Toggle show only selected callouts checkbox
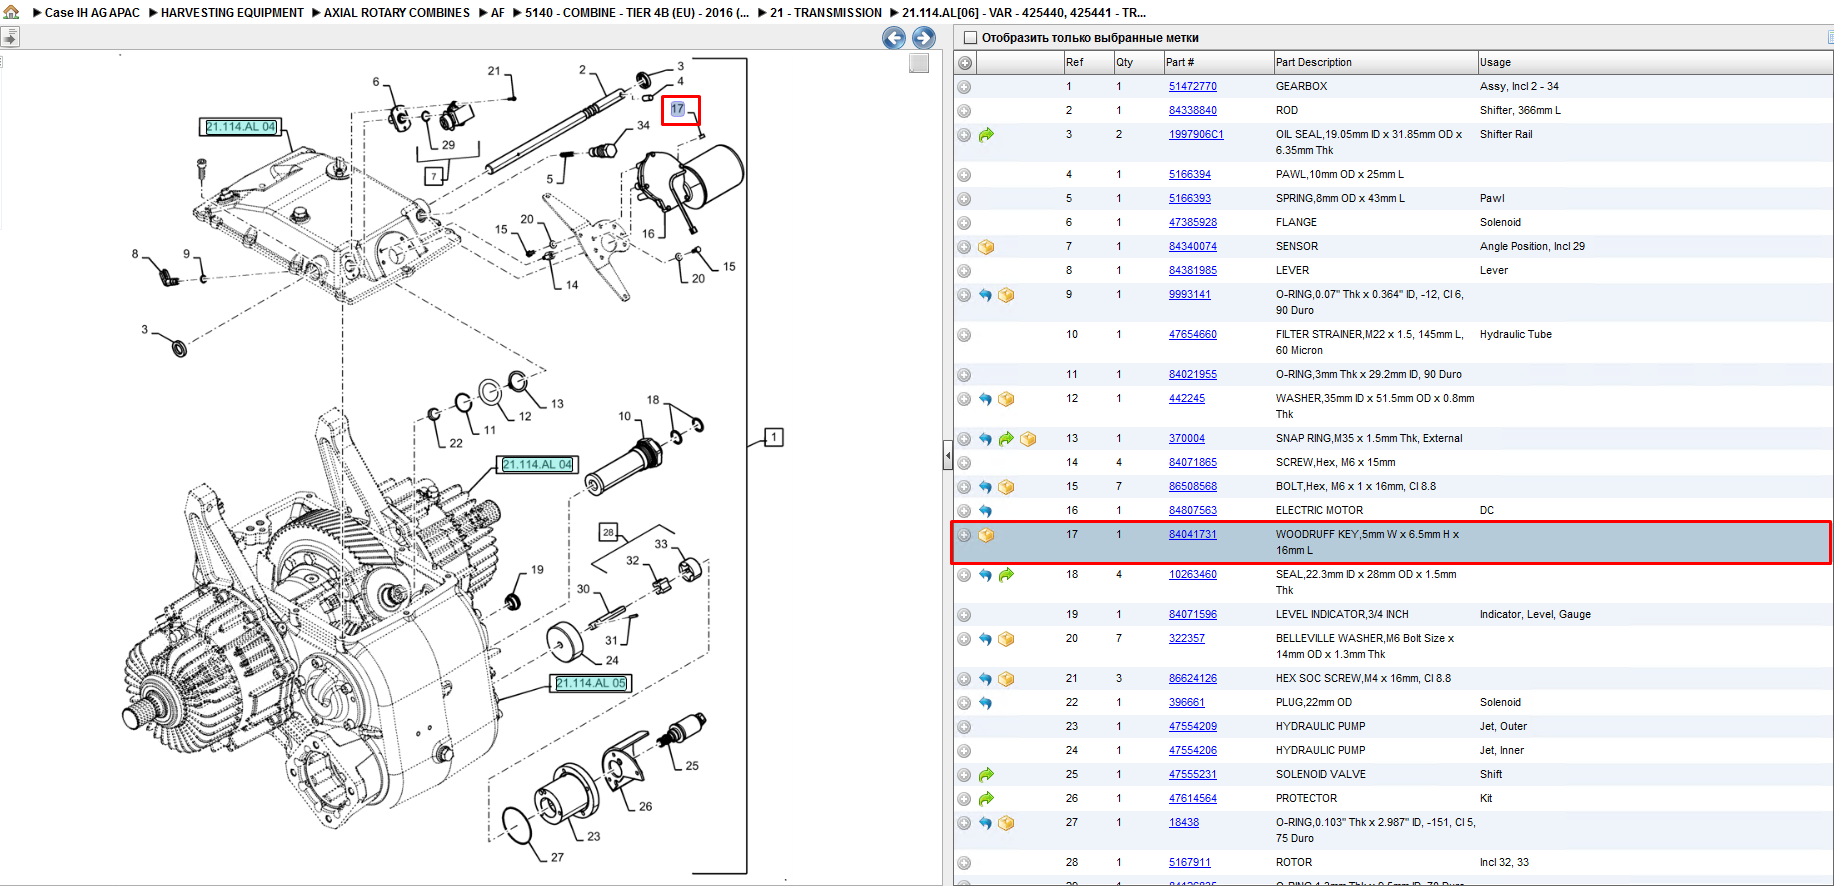 [969, 38]
